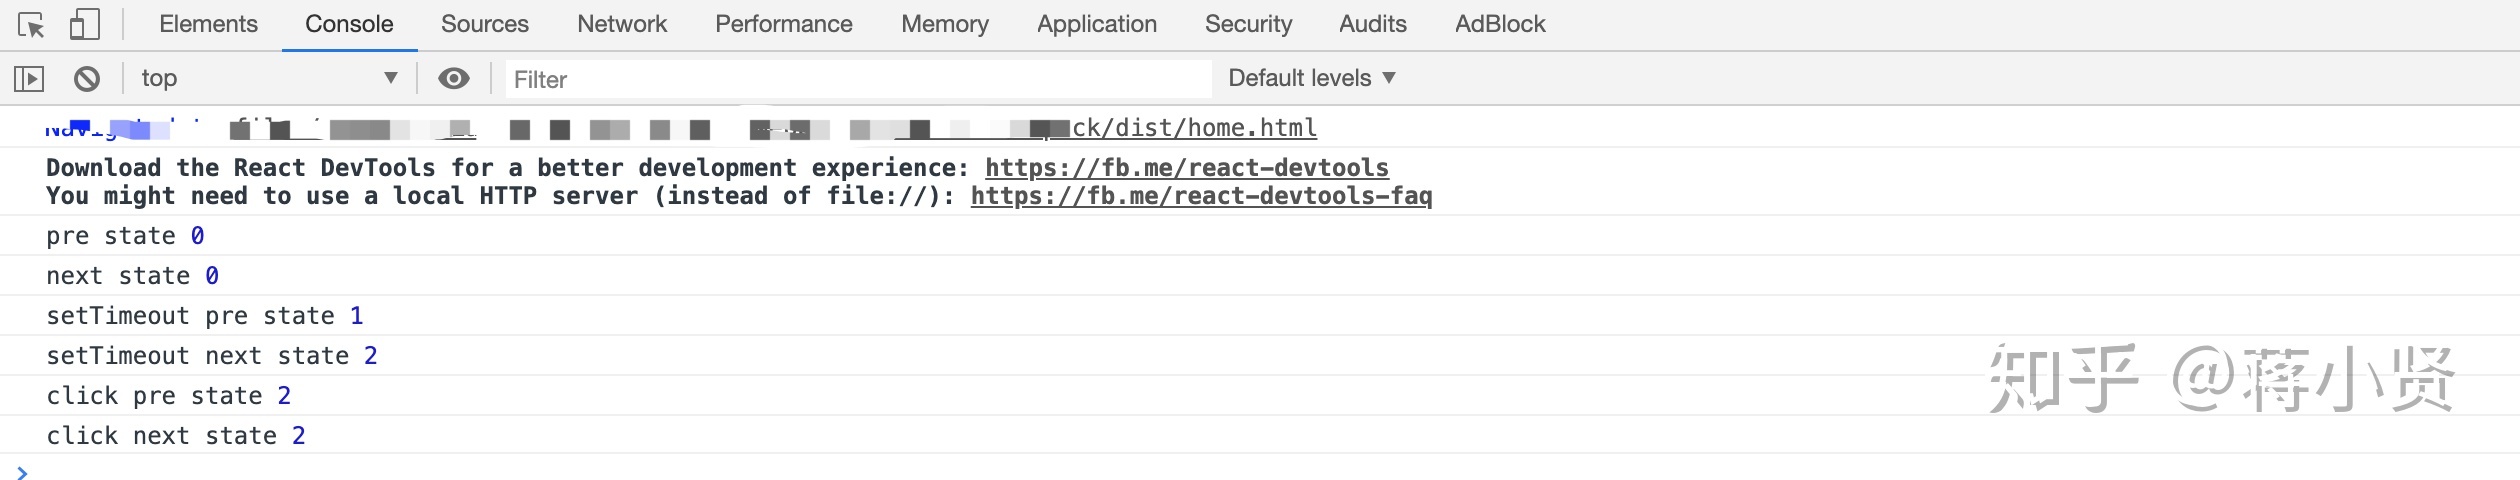Switch to the Sources tab
Viewport: 2520px width, 480px height.
coord(485,24)
